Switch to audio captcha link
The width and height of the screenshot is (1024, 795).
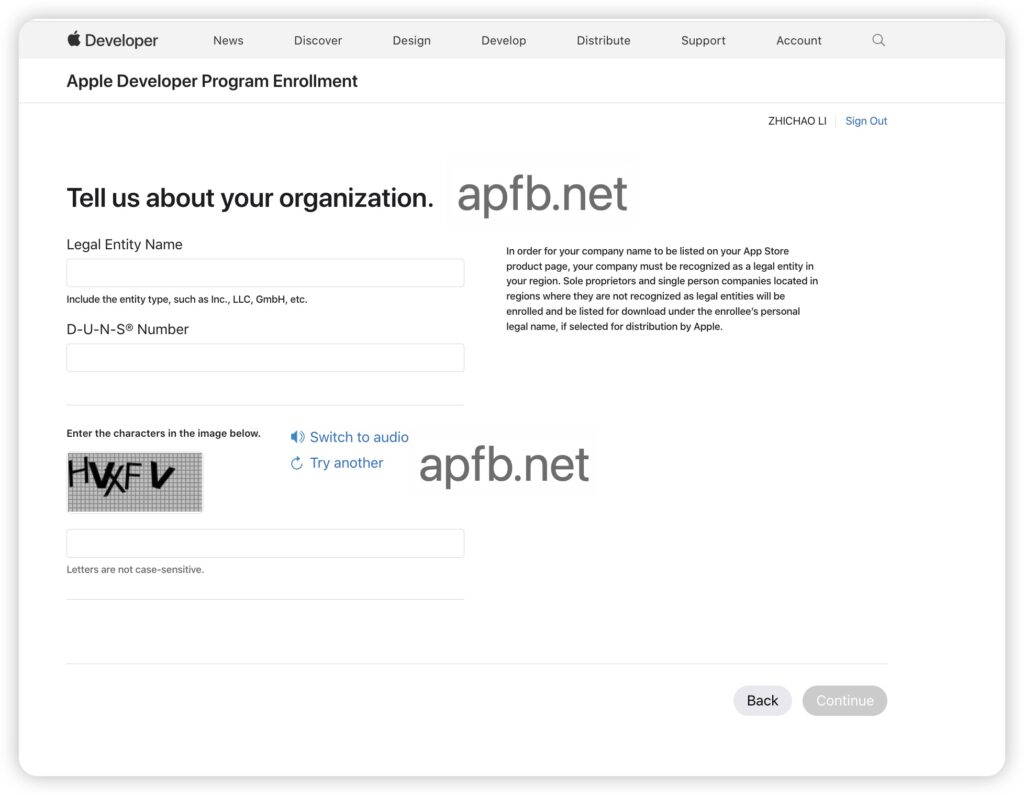coord(359,437)
